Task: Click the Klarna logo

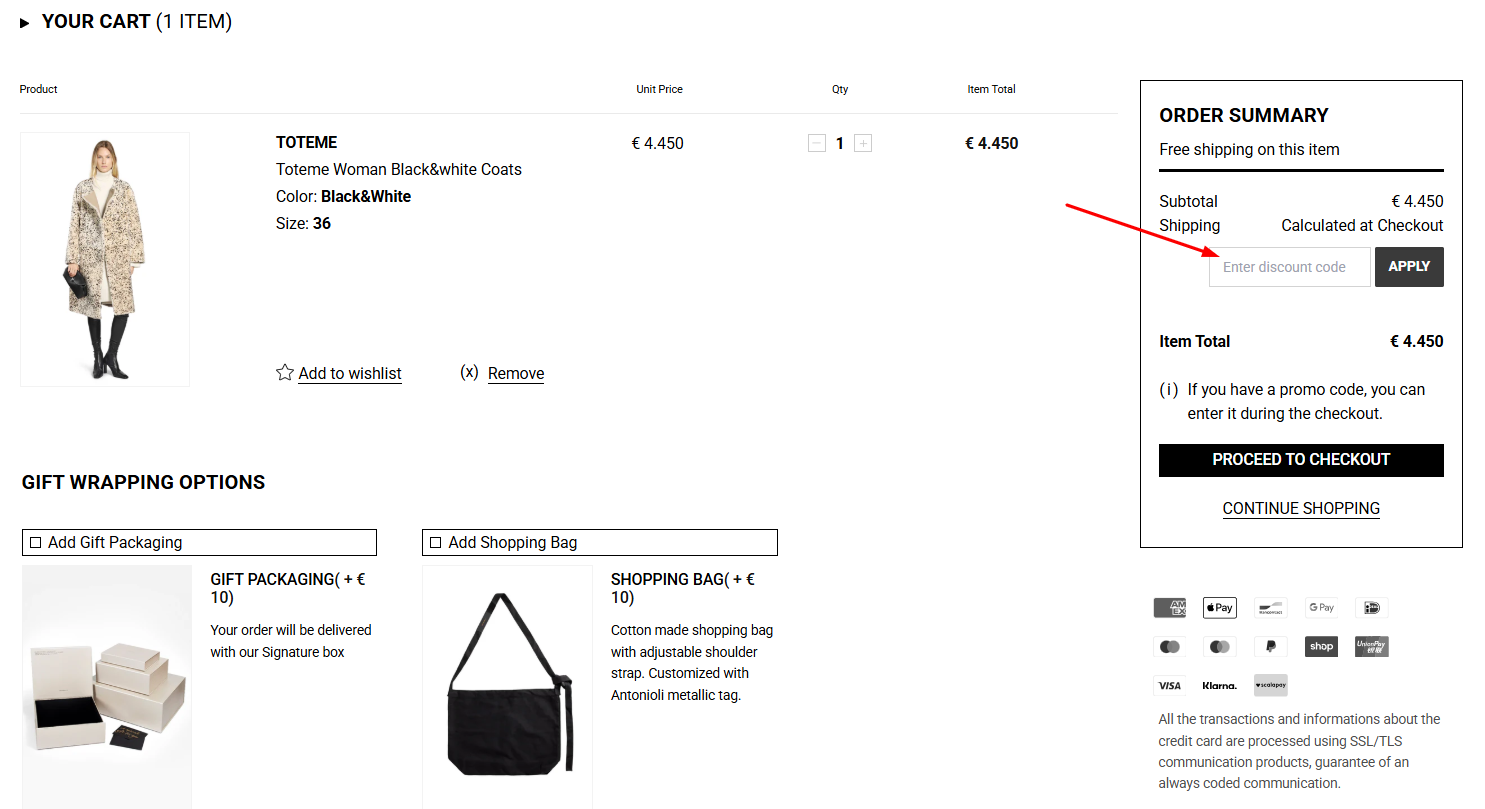Action: click(1219, 686)
